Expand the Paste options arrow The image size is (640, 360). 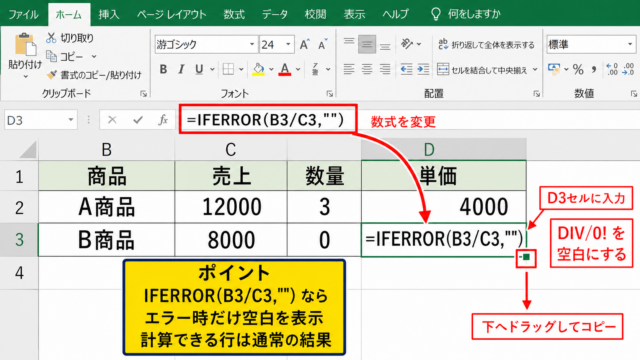(25, 77)
